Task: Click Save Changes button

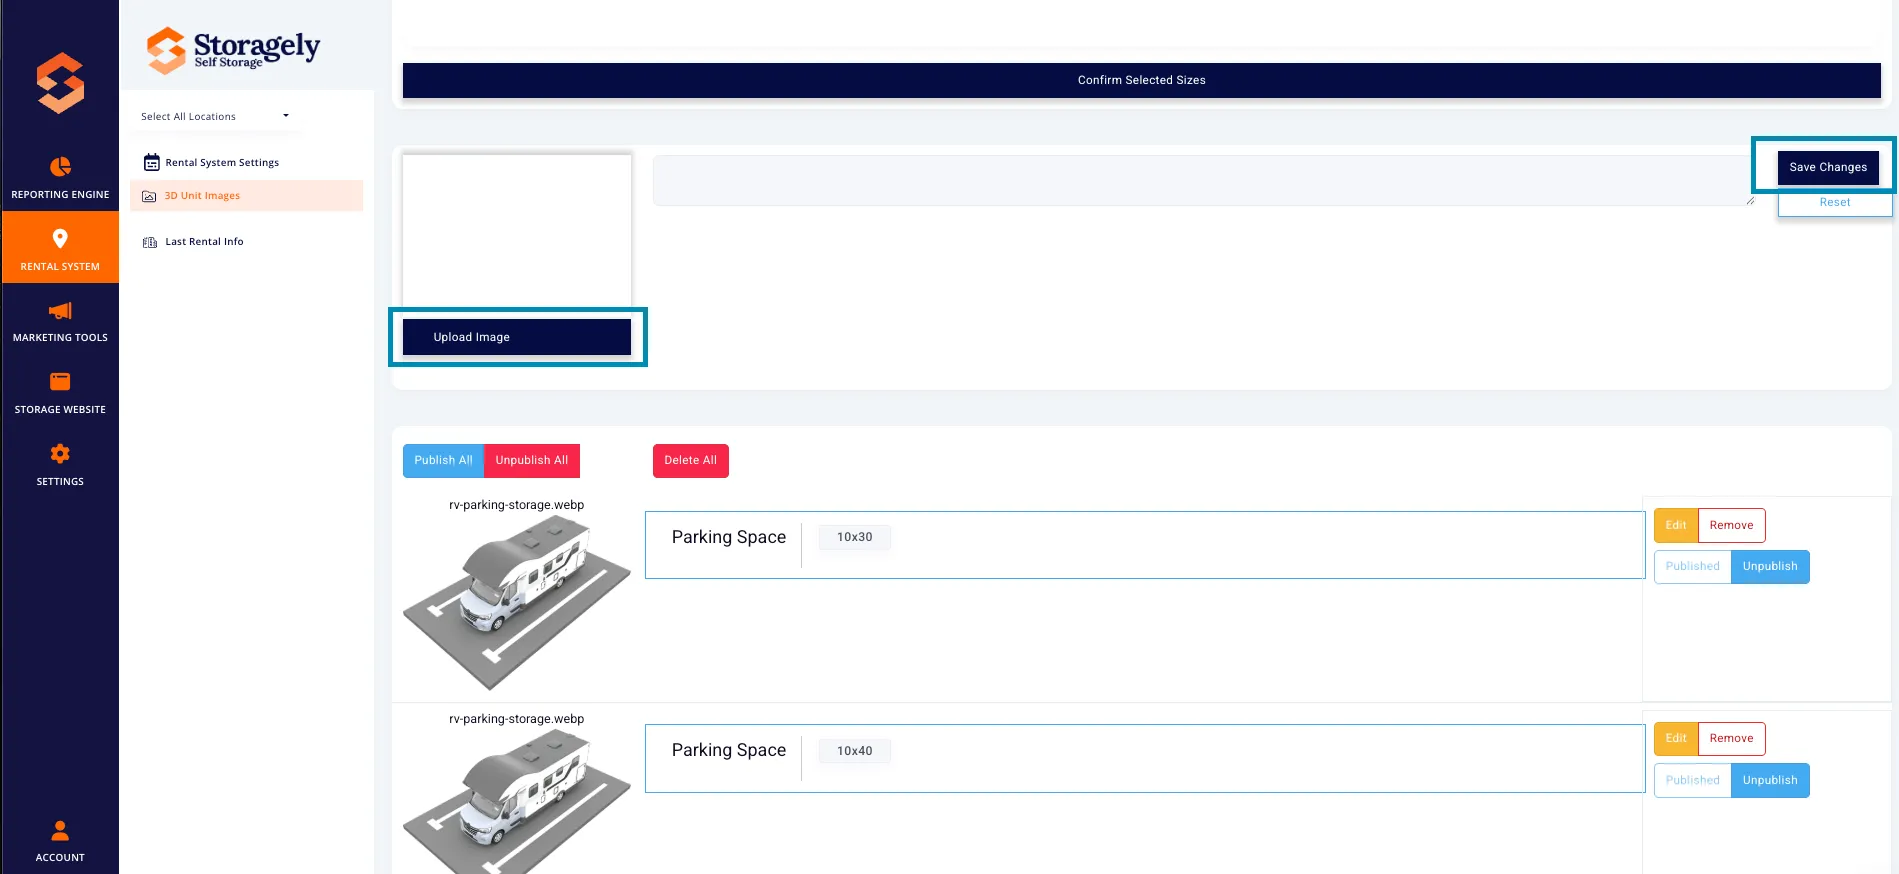Action: [1828, 167]
